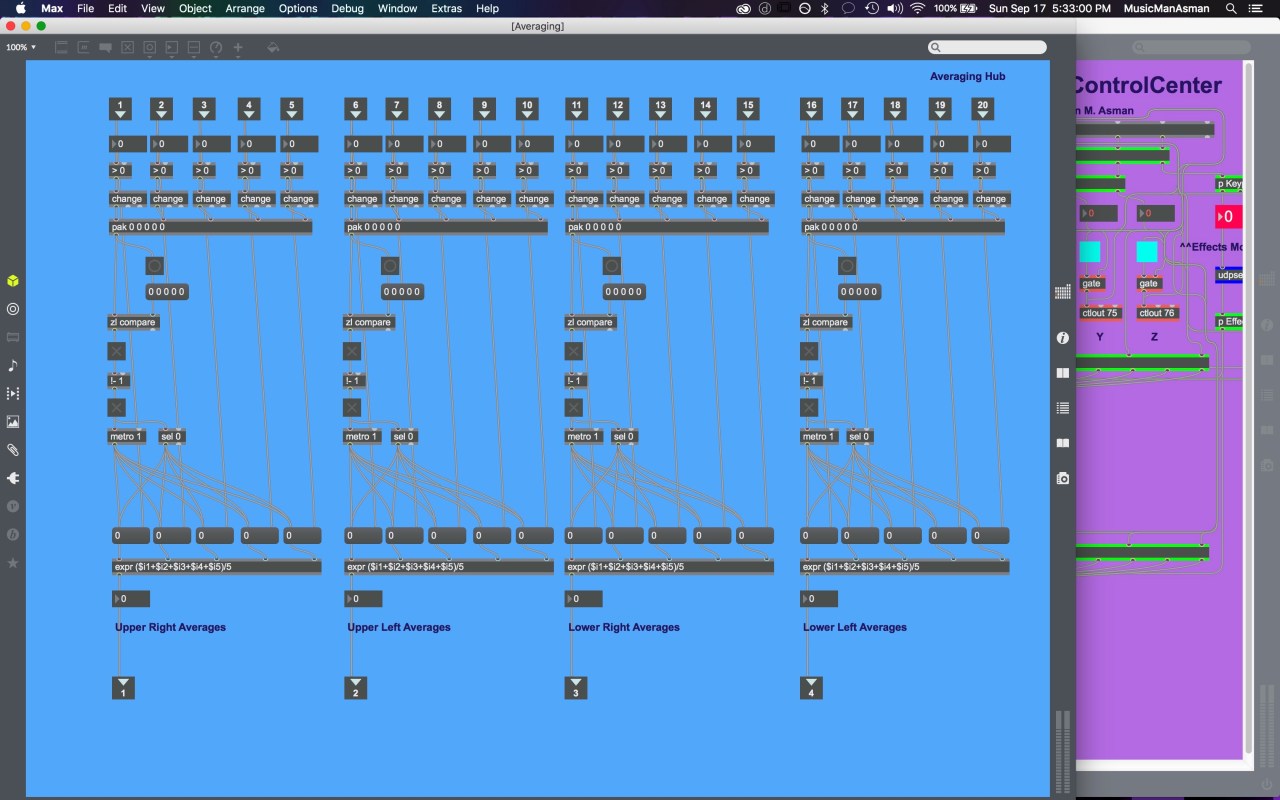Show the Max Console list icon

point(1063,408)
